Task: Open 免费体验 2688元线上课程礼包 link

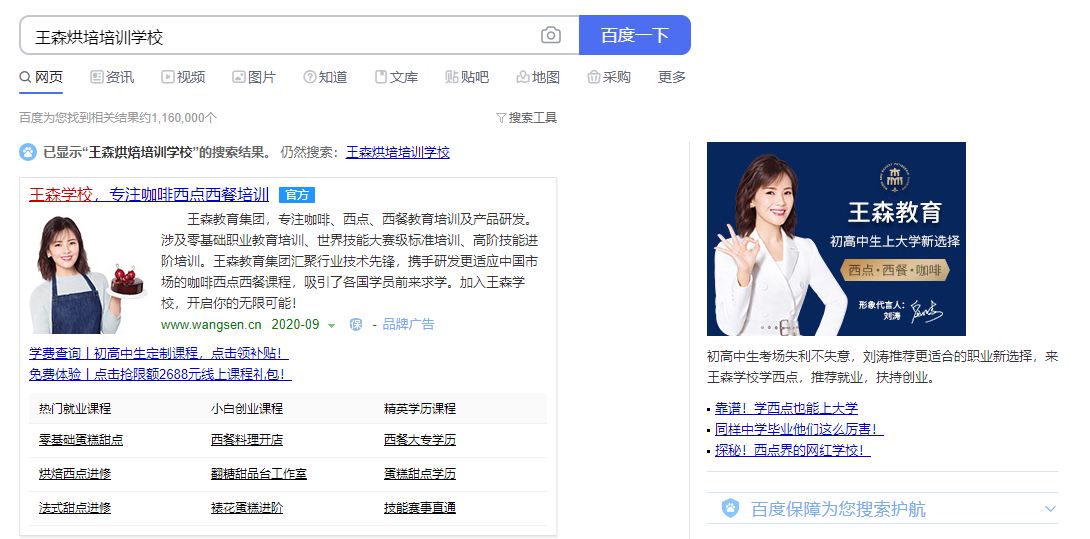Action: pos(160,374)
